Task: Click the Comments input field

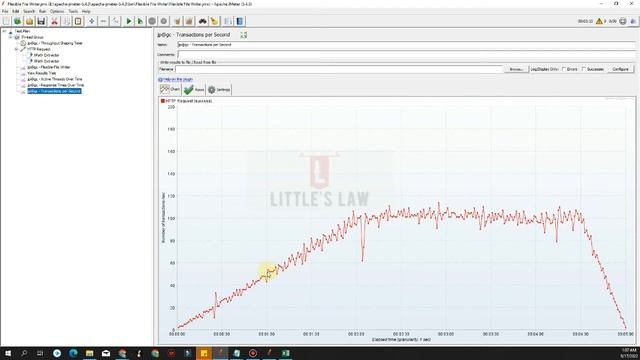Action: (407, 54)
